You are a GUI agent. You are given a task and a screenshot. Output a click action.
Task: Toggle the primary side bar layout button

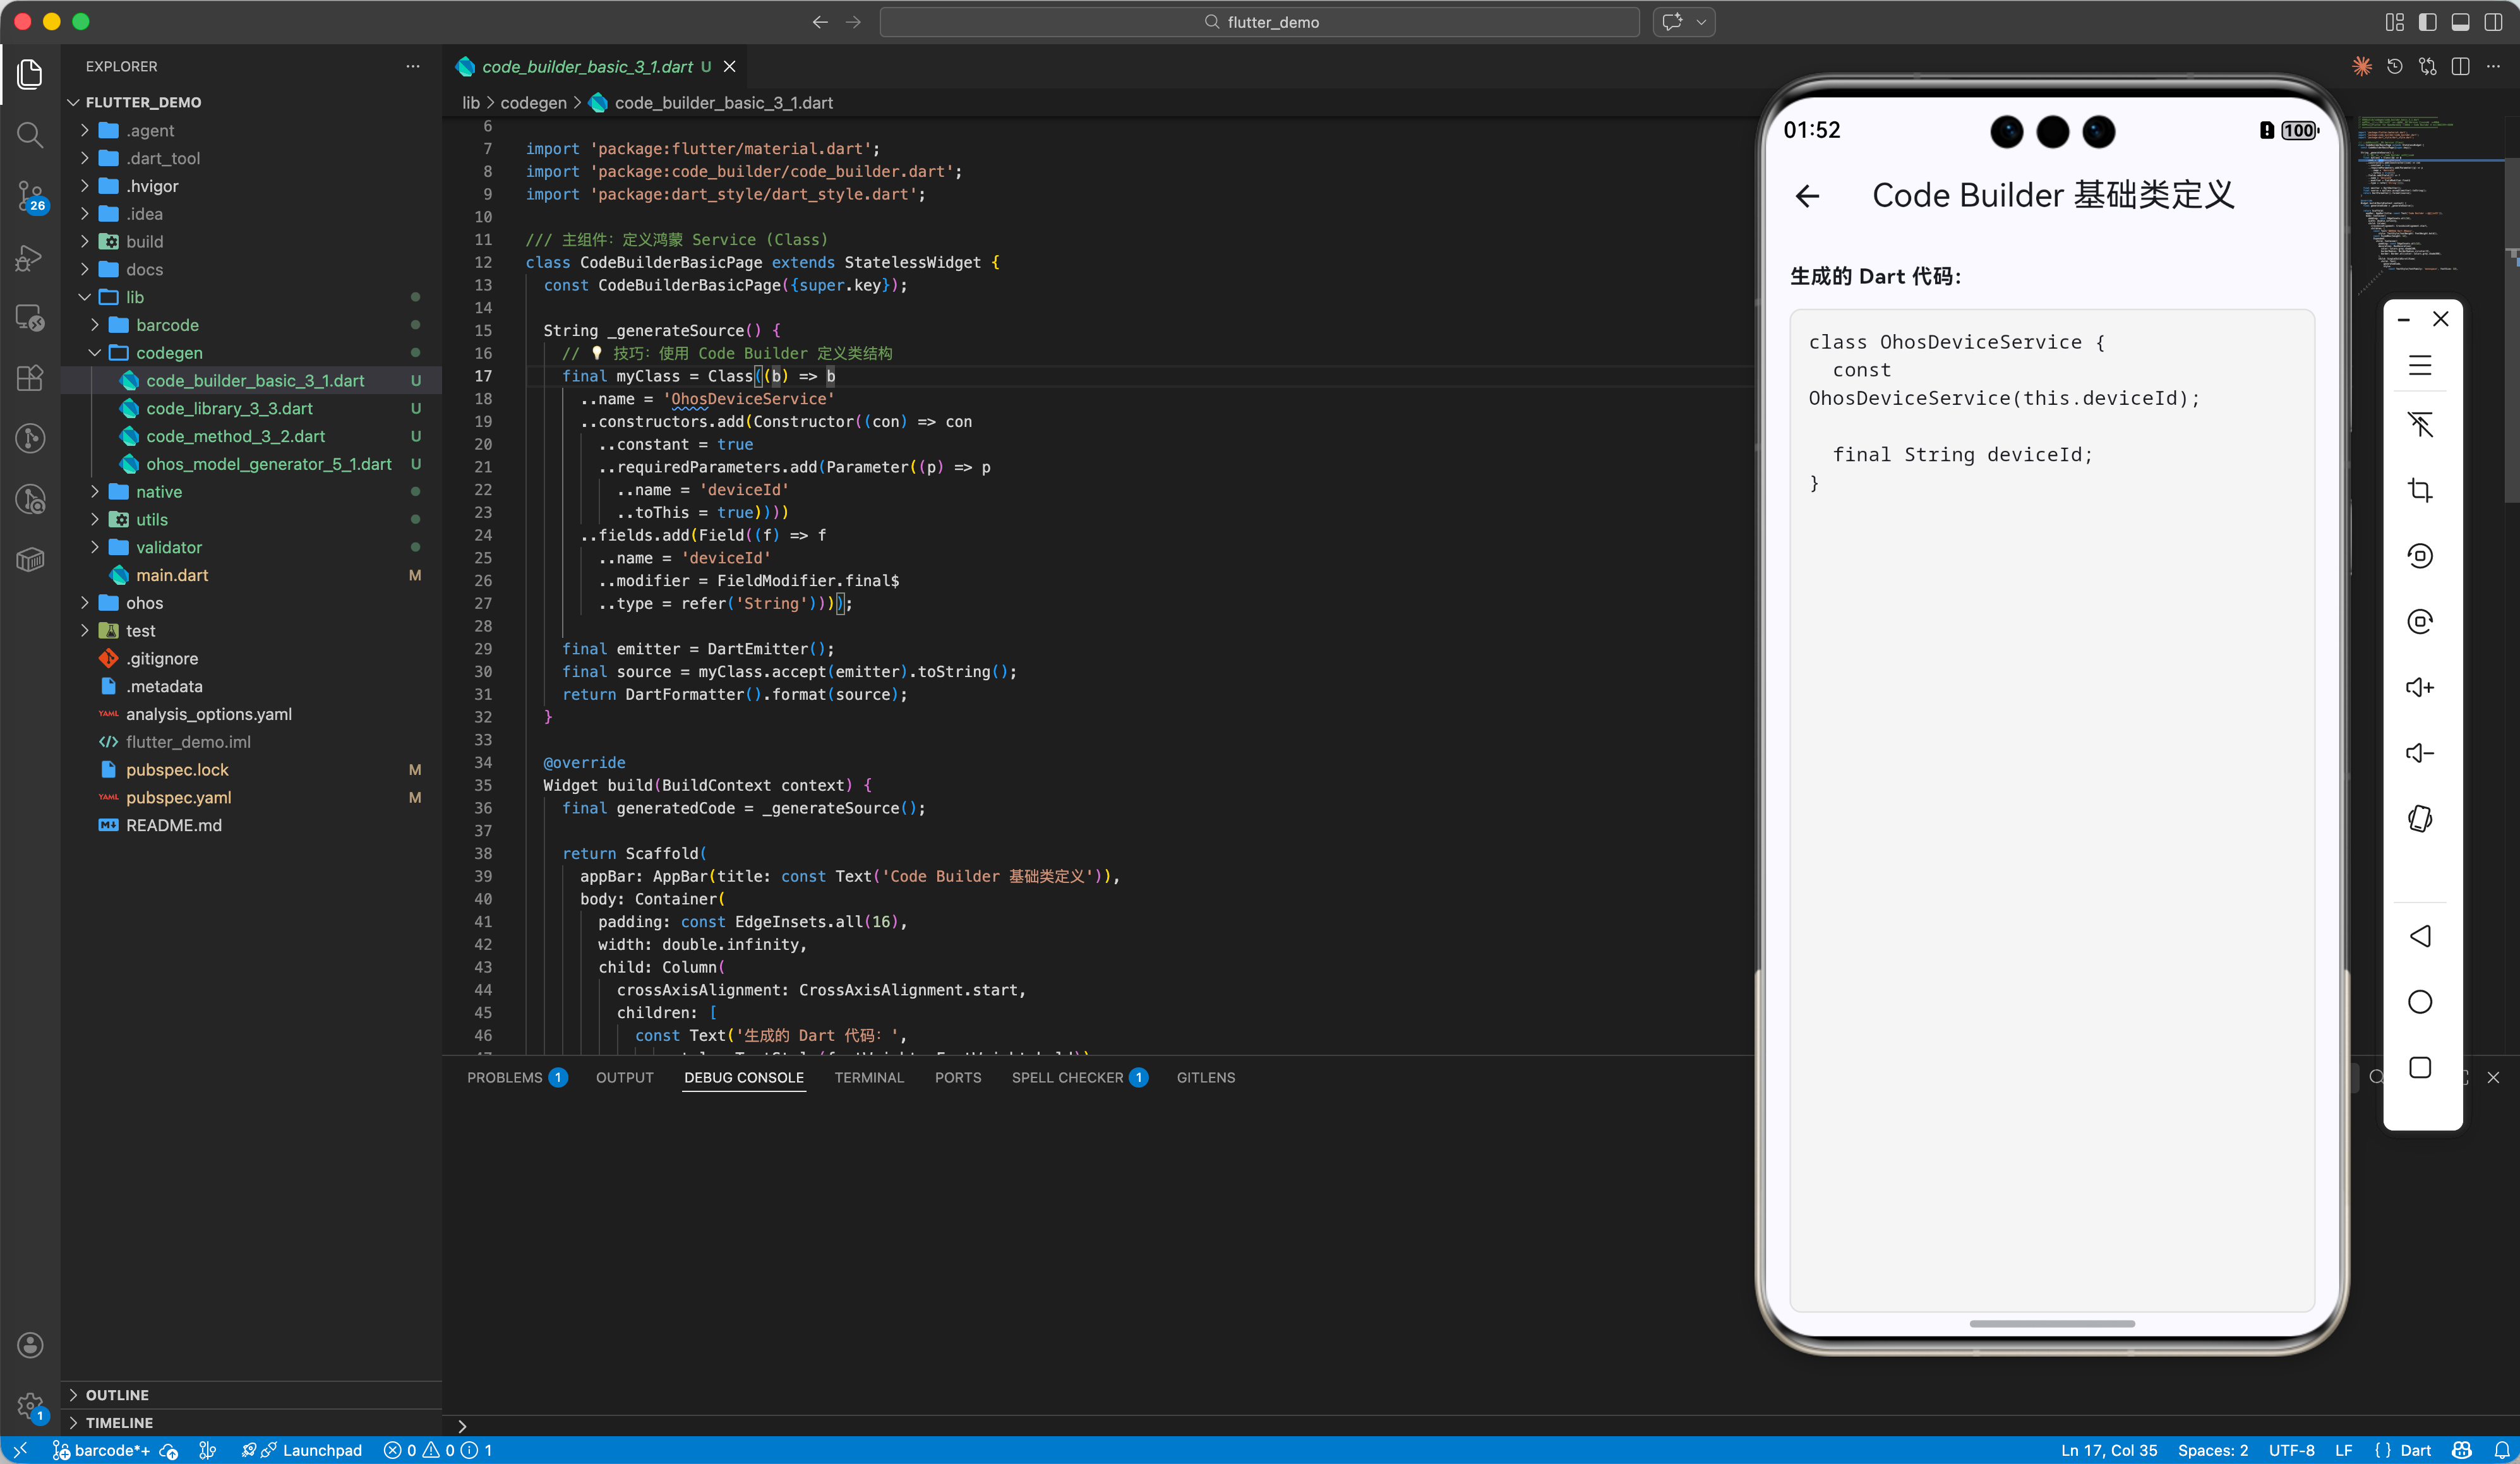tap(2427, 22)
